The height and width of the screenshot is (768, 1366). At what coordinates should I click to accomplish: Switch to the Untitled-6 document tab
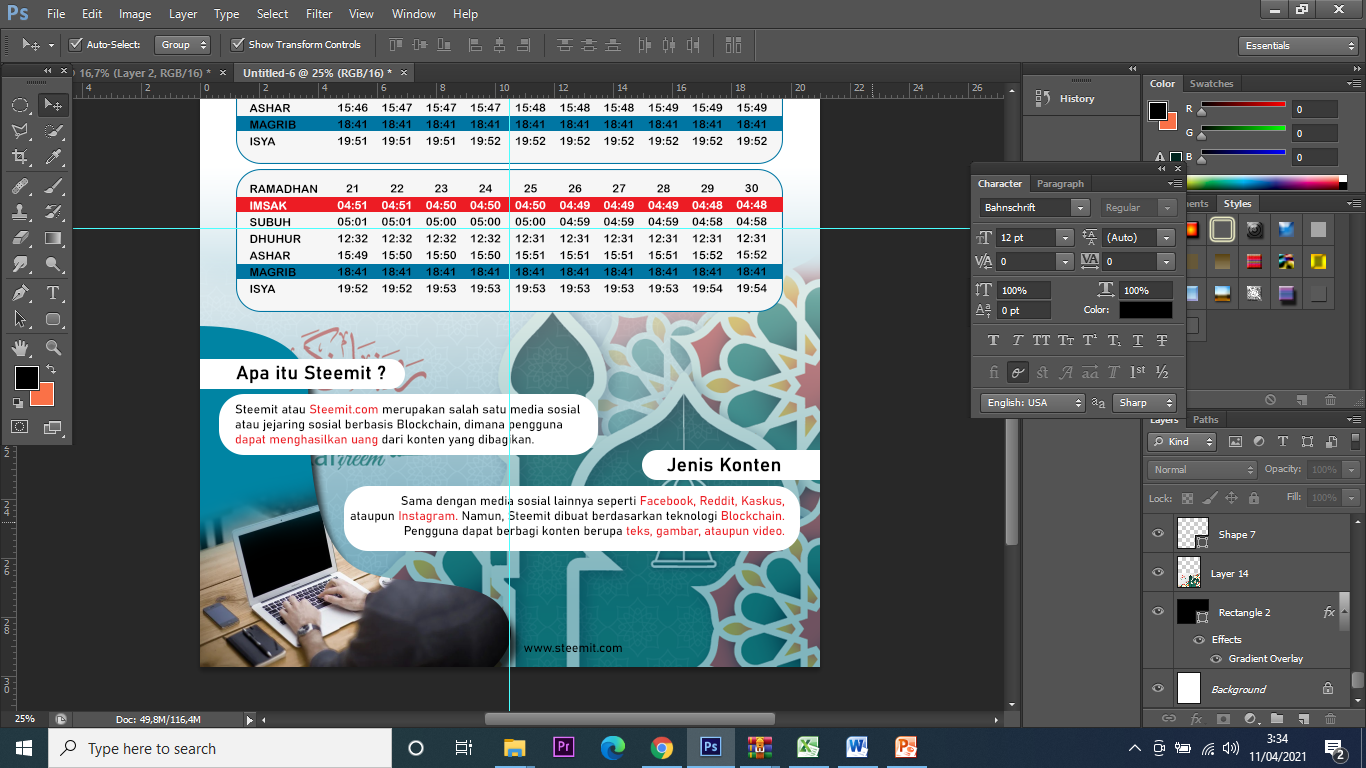[x=318, y=73]
